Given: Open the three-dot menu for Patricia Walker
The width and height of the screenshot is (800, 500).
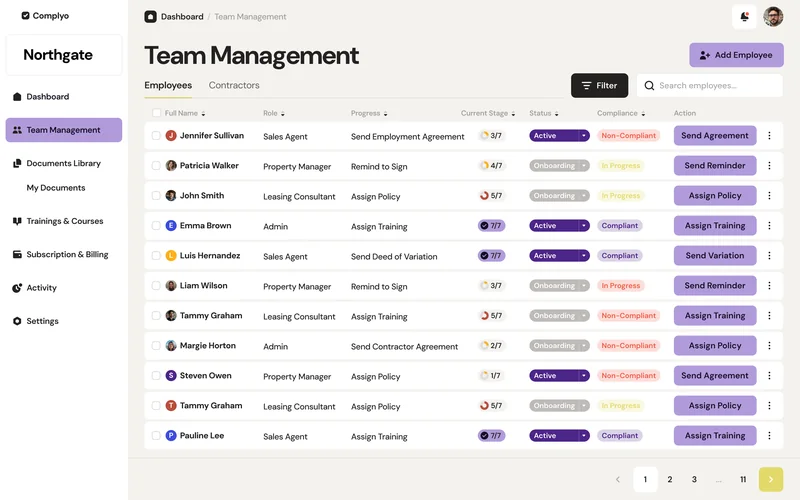Looking at the screenshot, I should tap(769, 166).
